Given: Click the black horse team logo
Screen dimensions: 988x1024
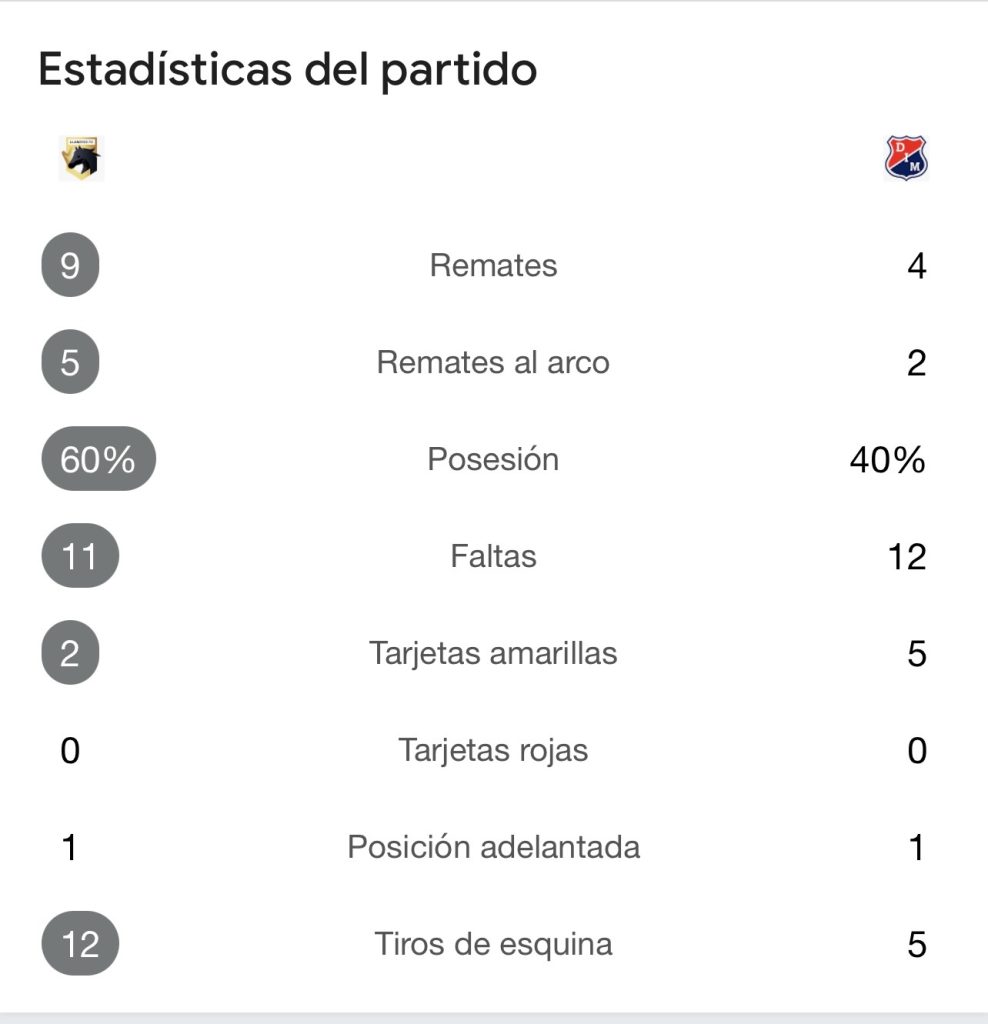Looking at the screenshot, I should (81, 159).
